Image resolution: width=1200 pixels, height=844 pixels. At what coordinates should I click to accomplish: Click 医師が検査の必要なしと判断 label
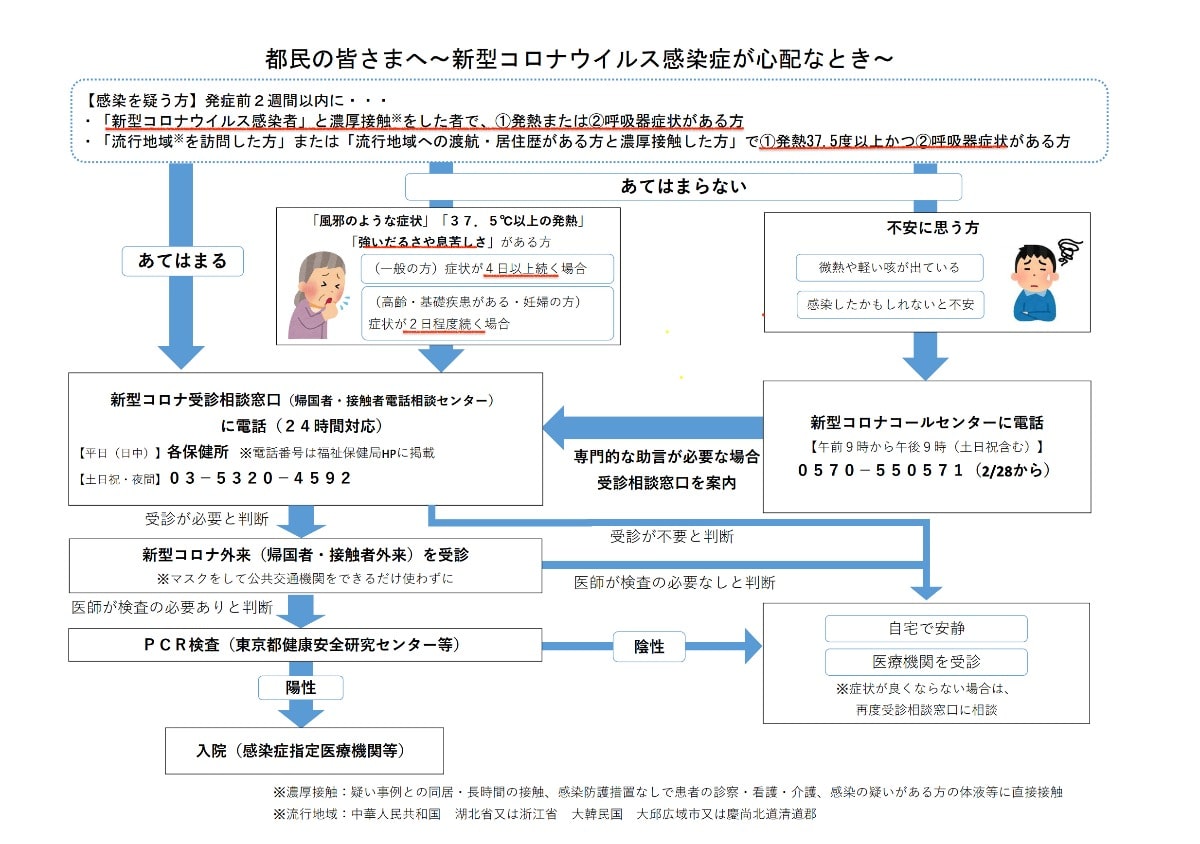tap(675, 582)
